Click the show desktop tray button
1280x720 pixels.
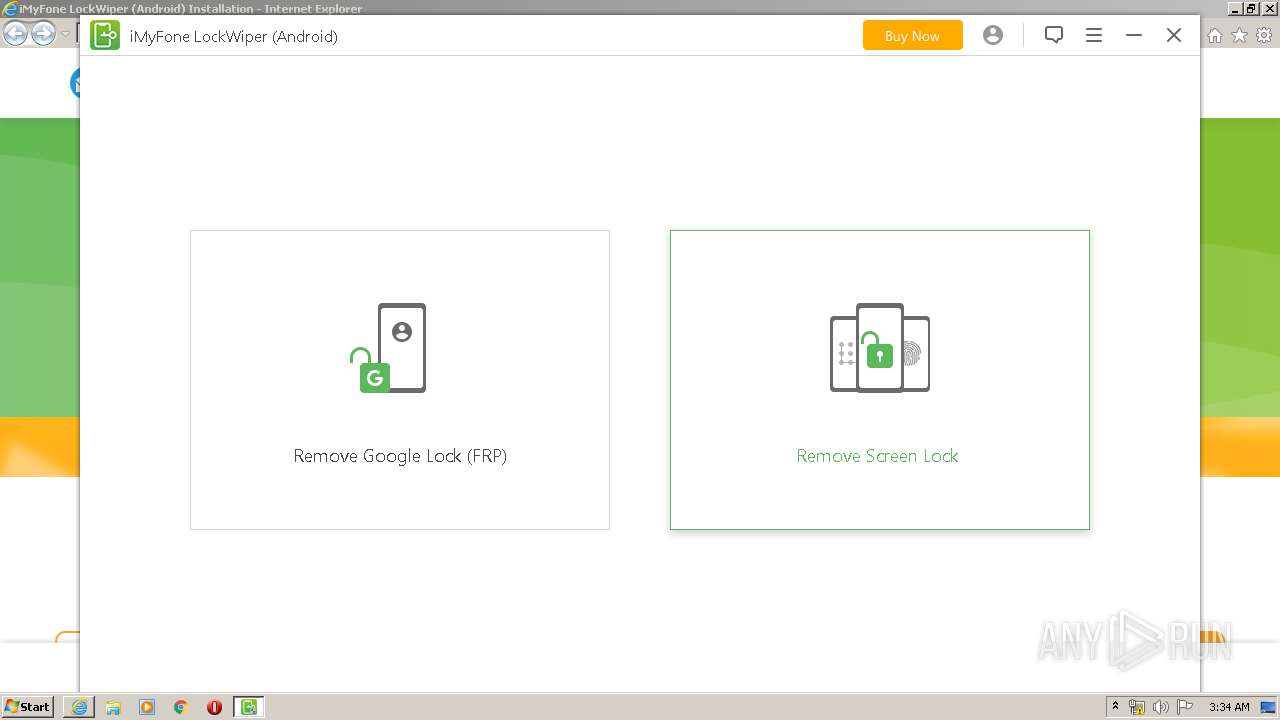coord(1268,707)
